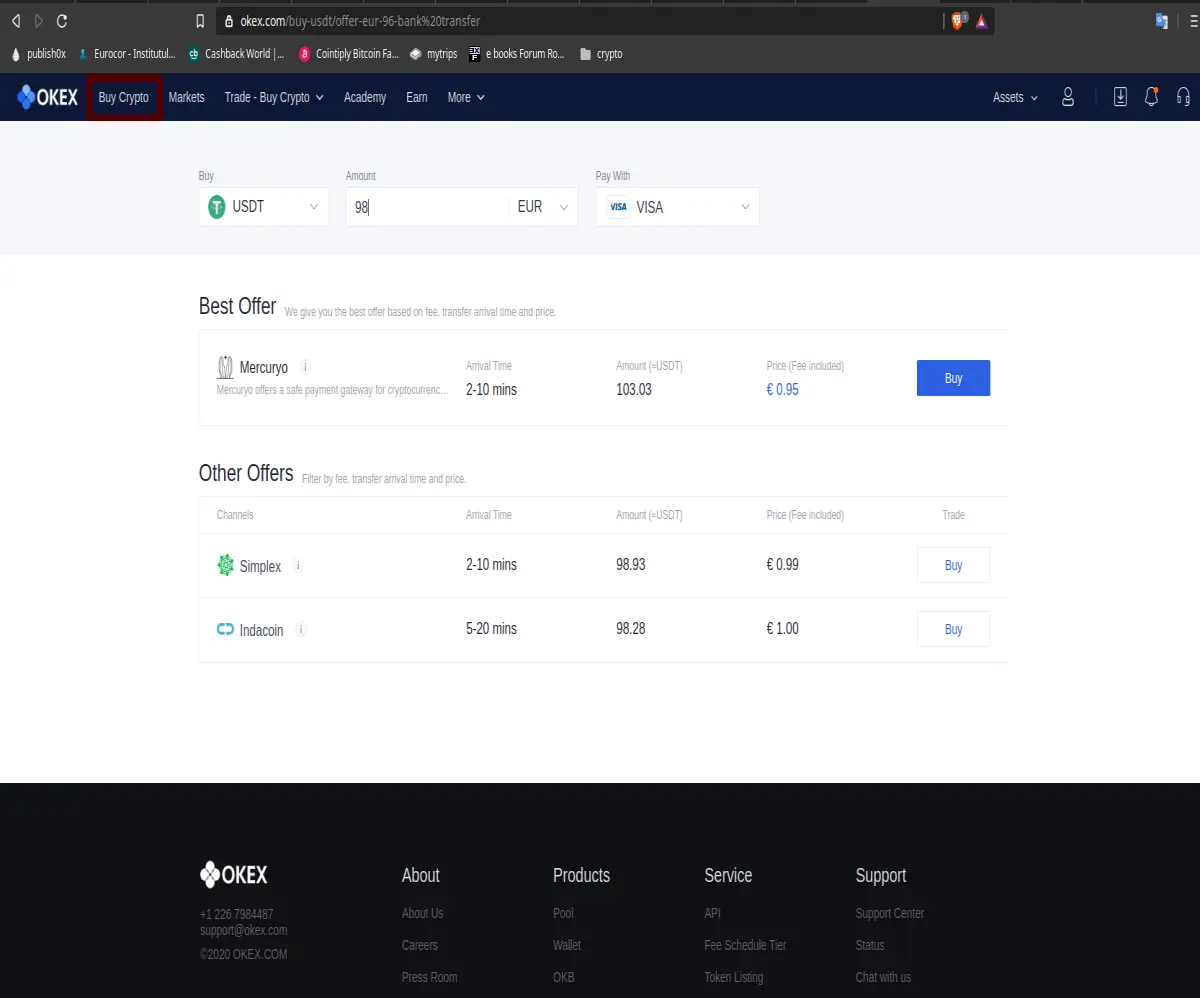The height and width of the screenshot is (998, 1200).
Task: Click the Indacoin price € 1.00
Action: pyautogui.click(x=783, y=628)
